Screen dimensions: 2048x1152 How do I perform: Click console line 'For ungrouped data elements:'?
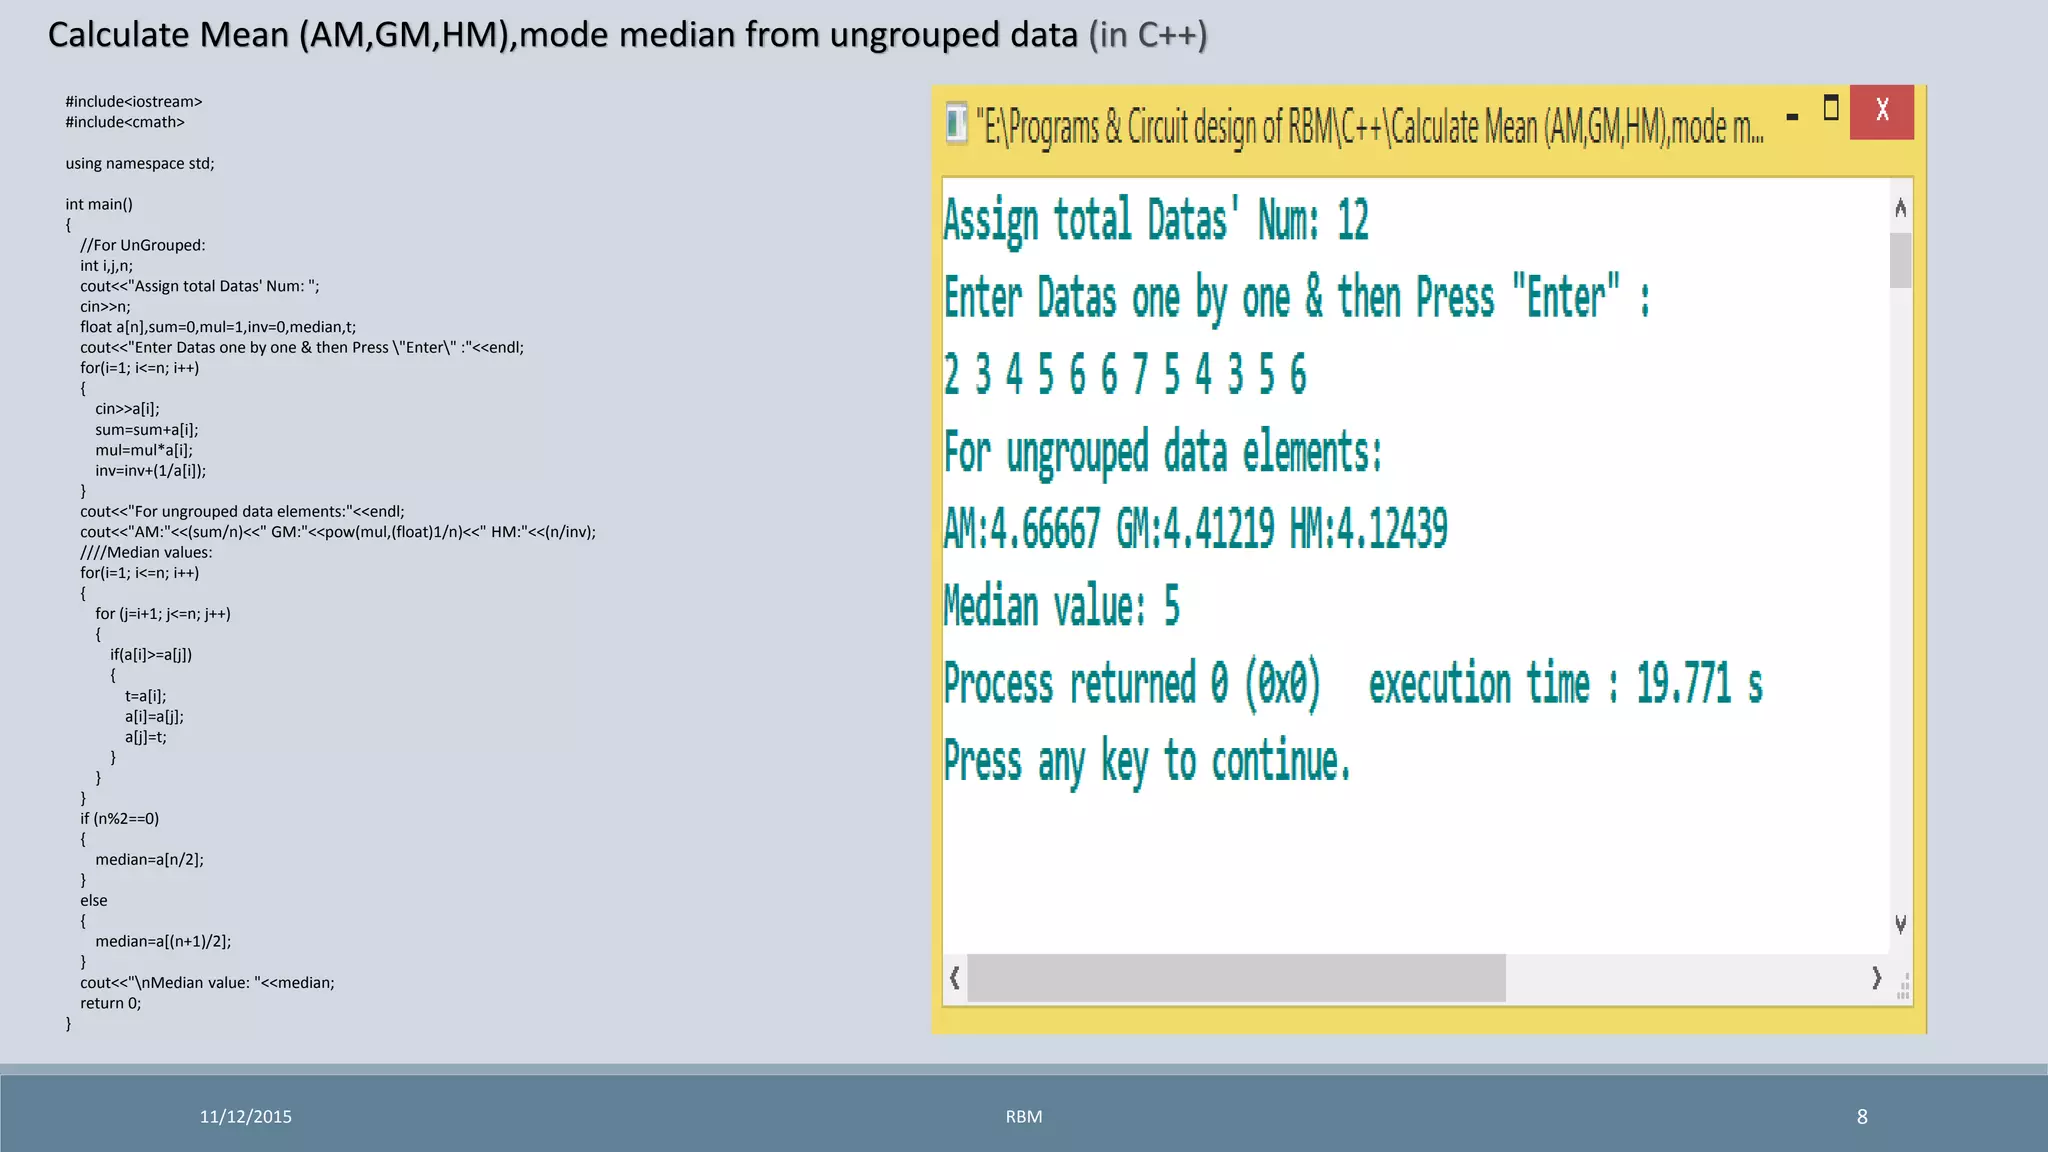1163,453
